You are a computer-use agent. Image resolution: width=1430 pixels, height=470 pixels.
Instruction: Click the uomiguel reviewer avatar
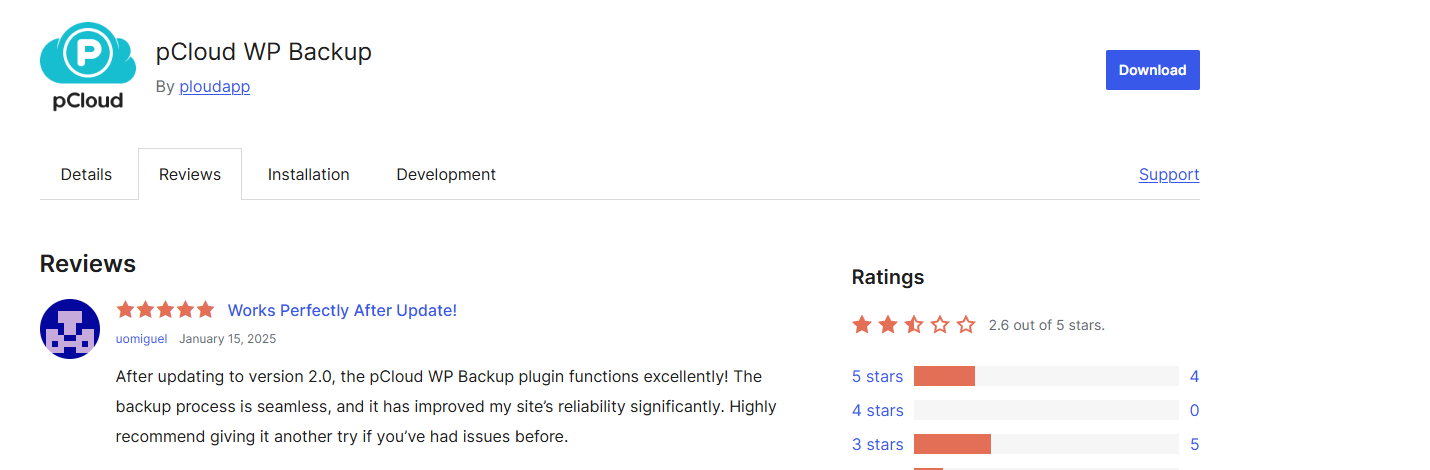pyautogui.click(x=70, y=329)
